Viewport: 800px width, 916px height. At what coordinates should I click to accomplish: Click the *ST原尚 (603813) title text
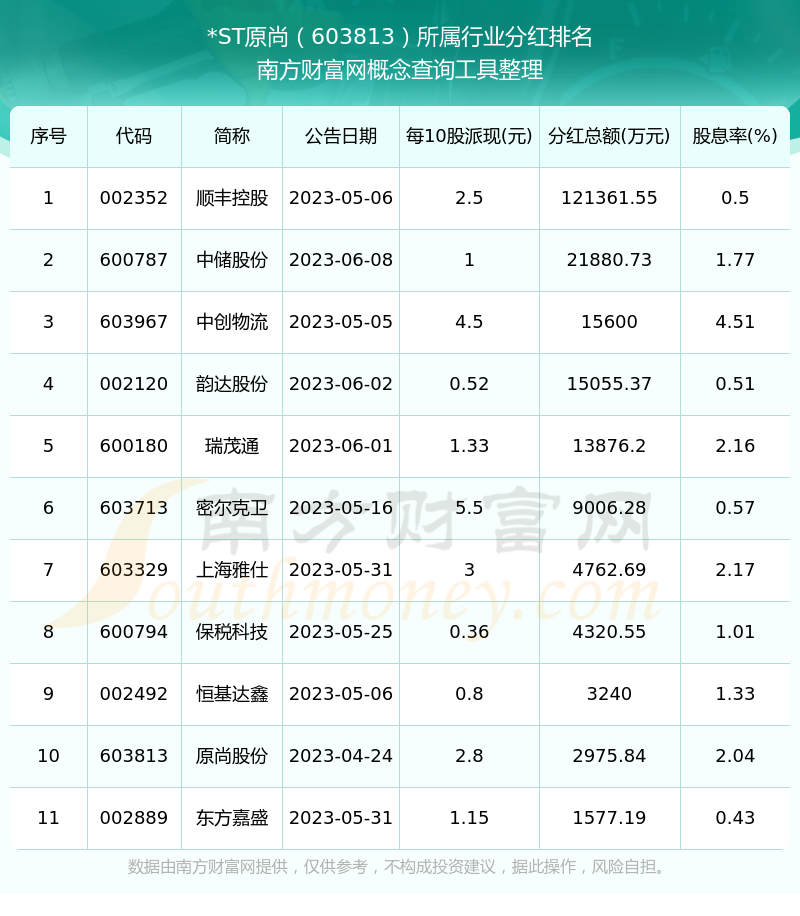pos(400,33)
